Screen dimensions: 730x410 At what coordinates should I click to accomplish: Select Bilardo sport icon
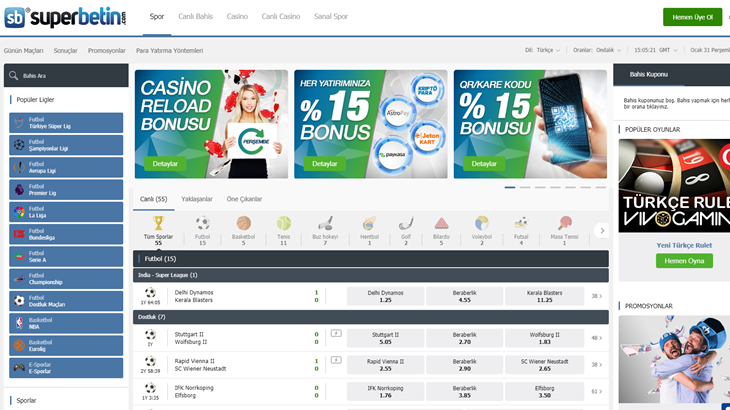[x=441, y=223]
